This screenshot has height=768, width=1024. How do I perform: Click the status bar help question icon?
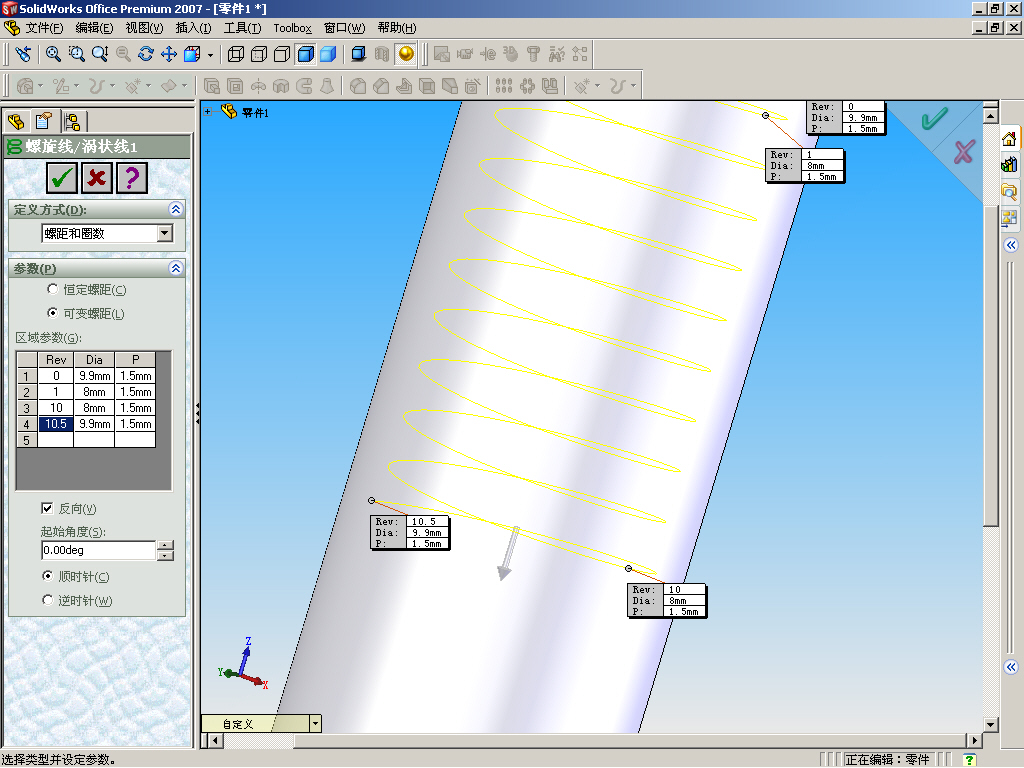pyautogui.click(x=969, y=760)
